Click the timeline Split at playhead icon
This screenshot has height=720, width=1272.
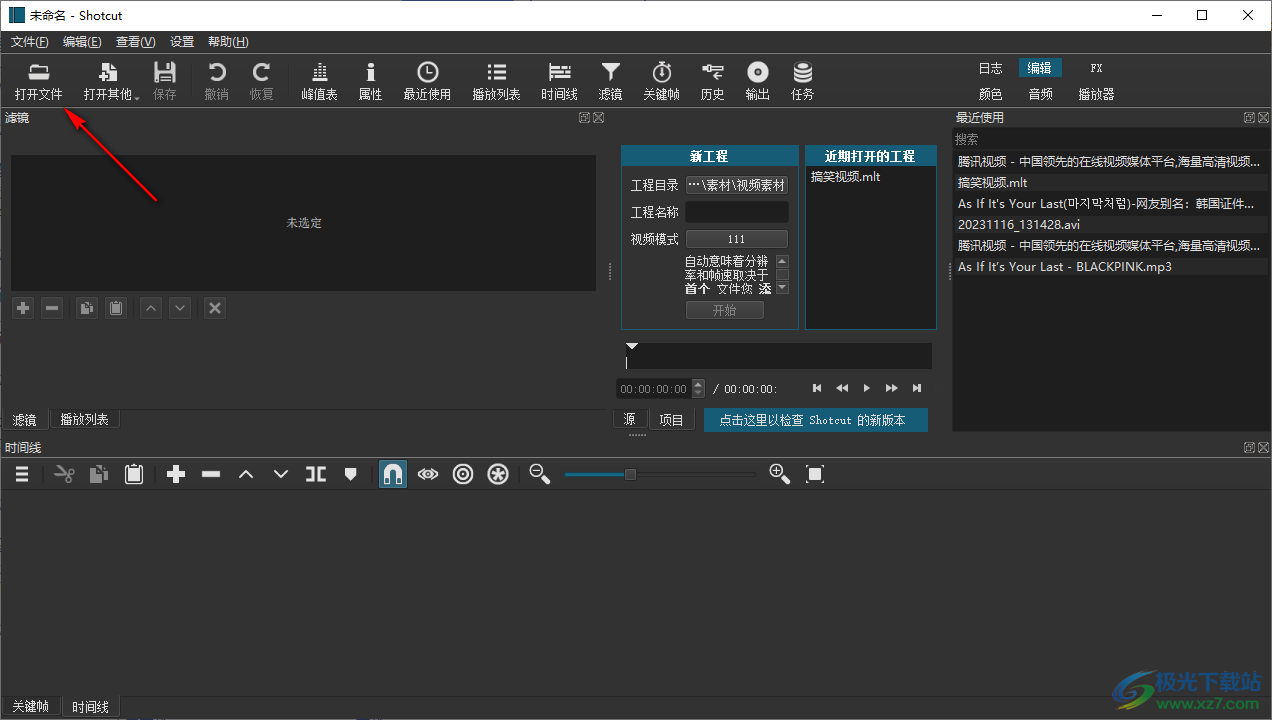[x=316, y=474]
